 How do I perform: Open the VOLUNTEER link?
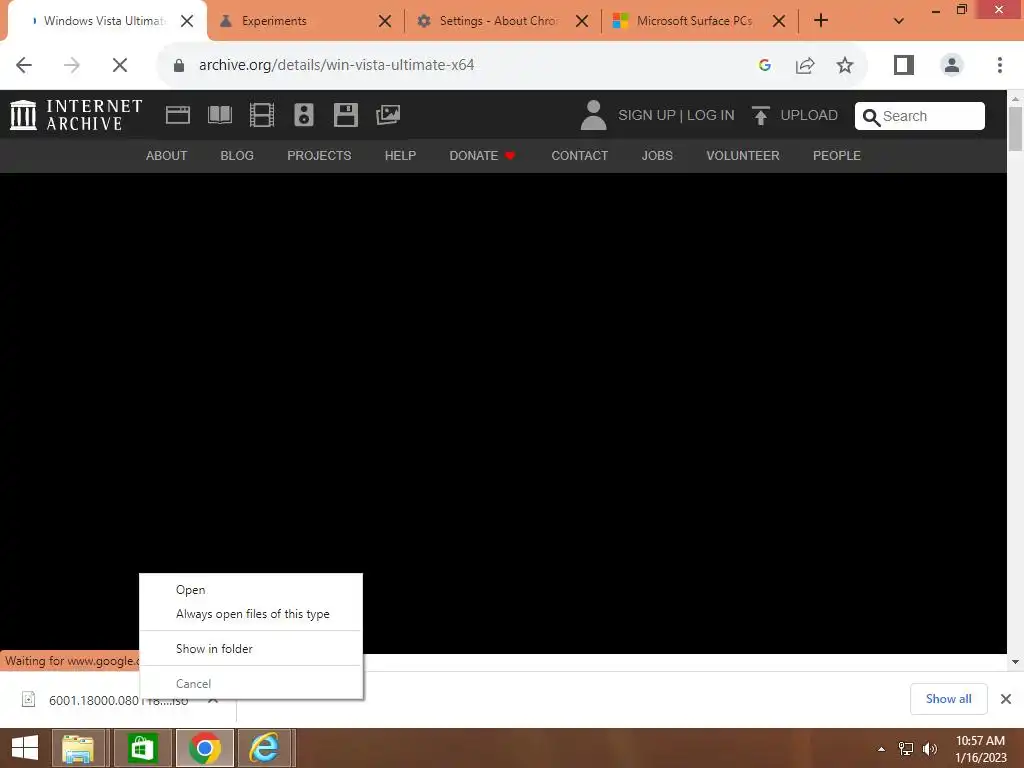coord(743,155)
